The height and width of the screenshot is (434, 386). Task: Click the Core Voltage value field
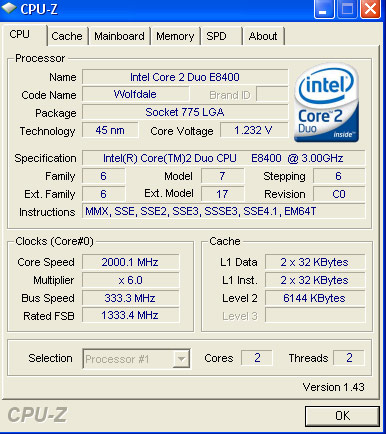coord(254,130)
